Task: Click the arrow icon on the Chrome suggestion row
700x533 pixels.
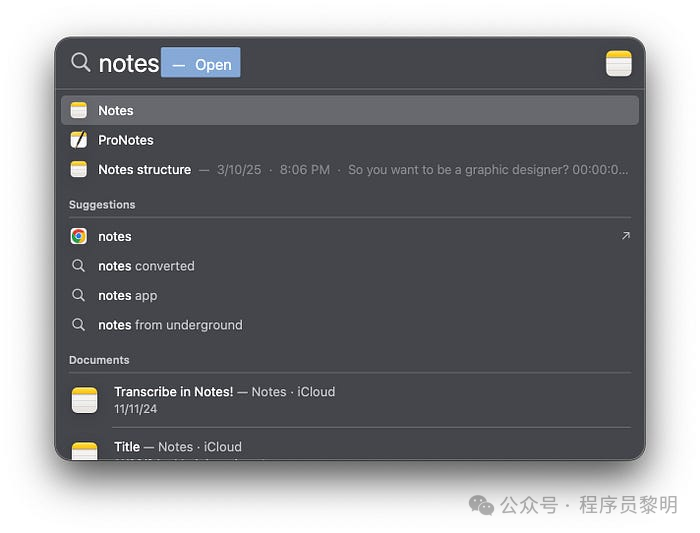Action: point(625,235)
